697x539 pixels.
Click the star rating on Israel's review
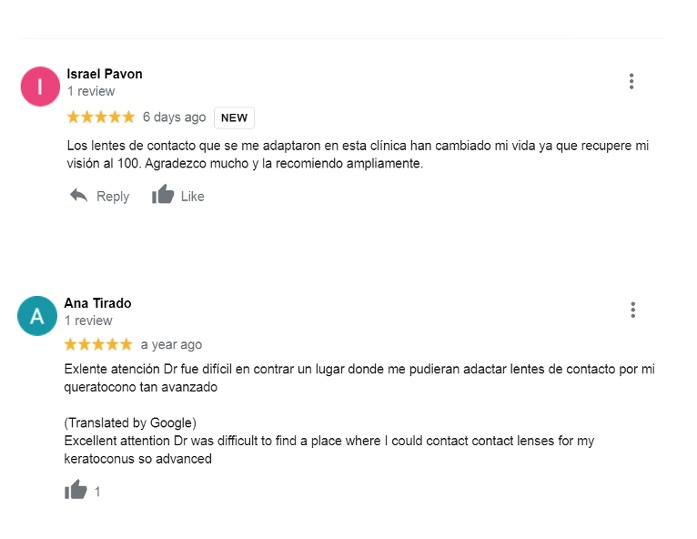click(x=101, y=117)
